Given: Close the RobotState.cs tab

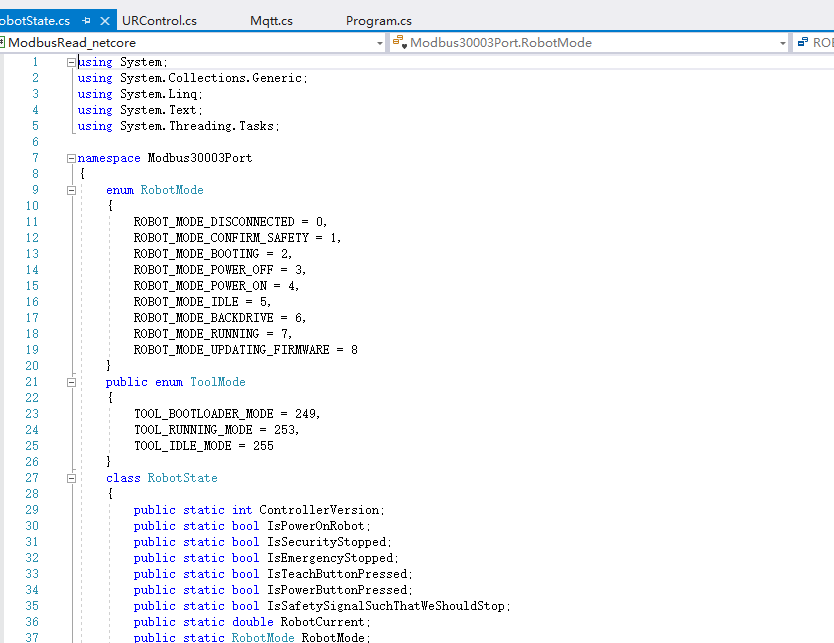Looking at the screenshot, I should (x=105, y=21).
